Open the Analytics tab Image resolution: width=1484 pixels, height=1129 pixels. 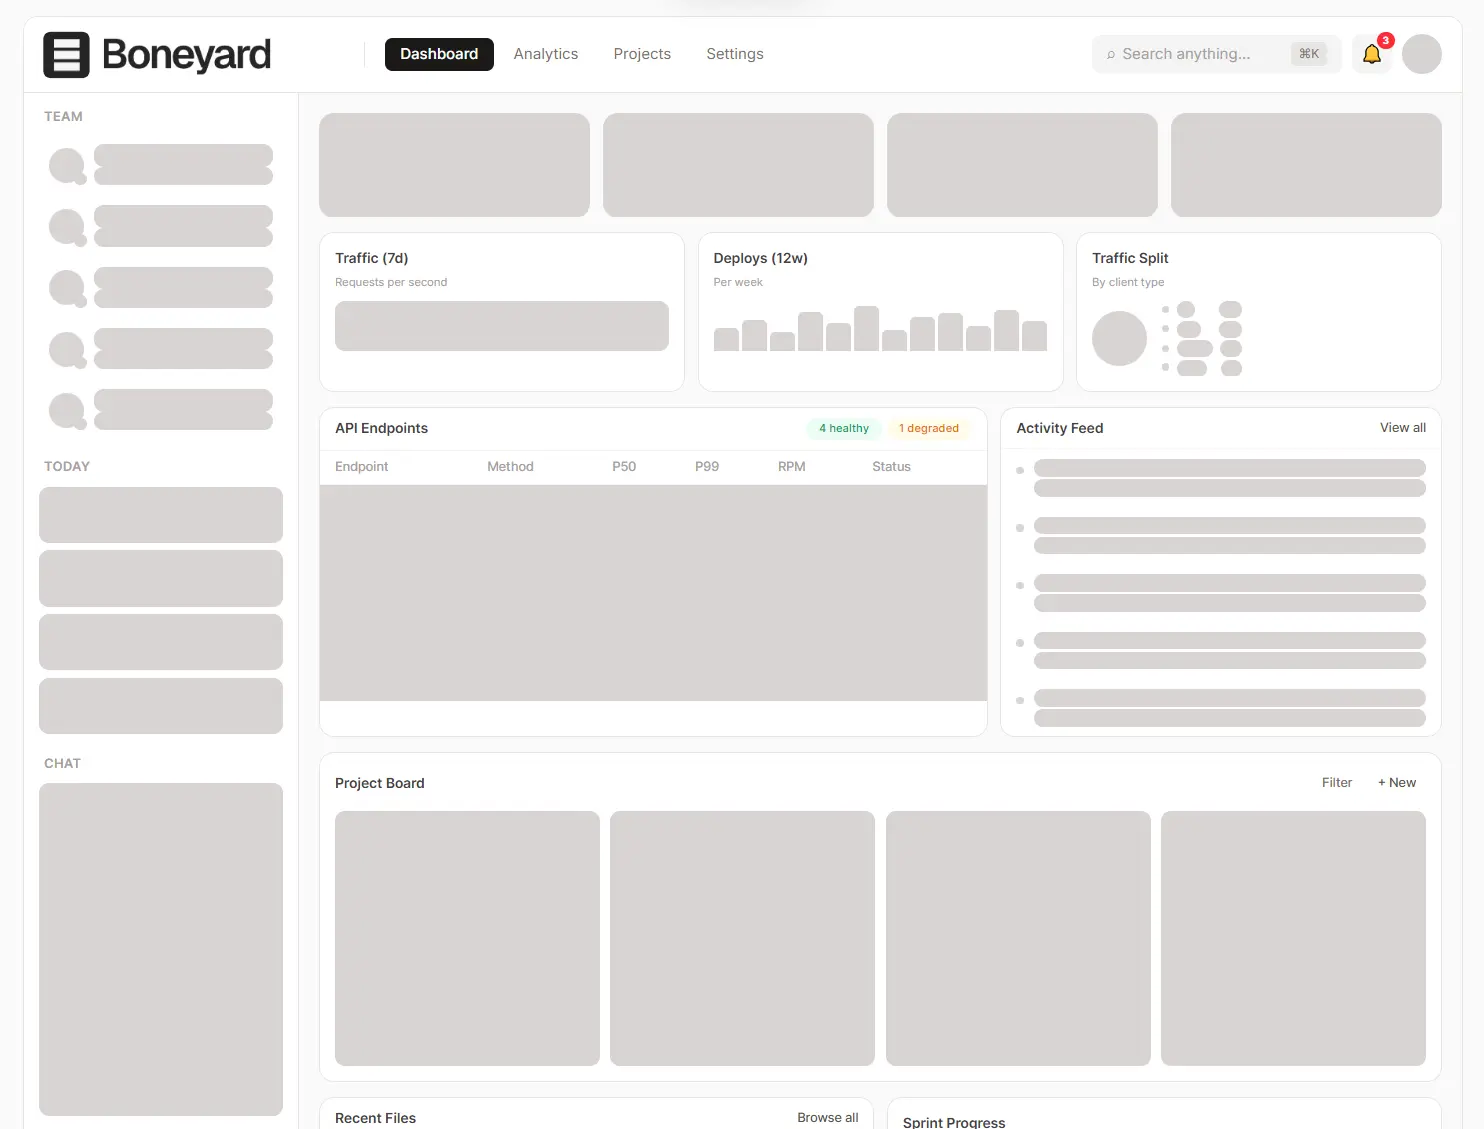click(545, 54)
